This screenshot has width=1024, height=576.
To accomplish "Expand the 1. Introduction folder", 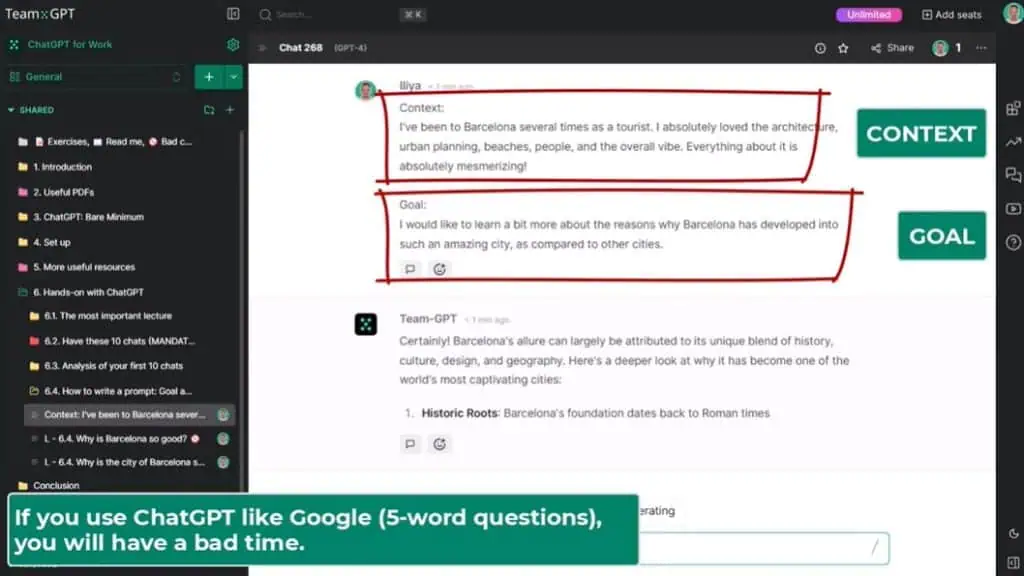I will coord(63,167).
